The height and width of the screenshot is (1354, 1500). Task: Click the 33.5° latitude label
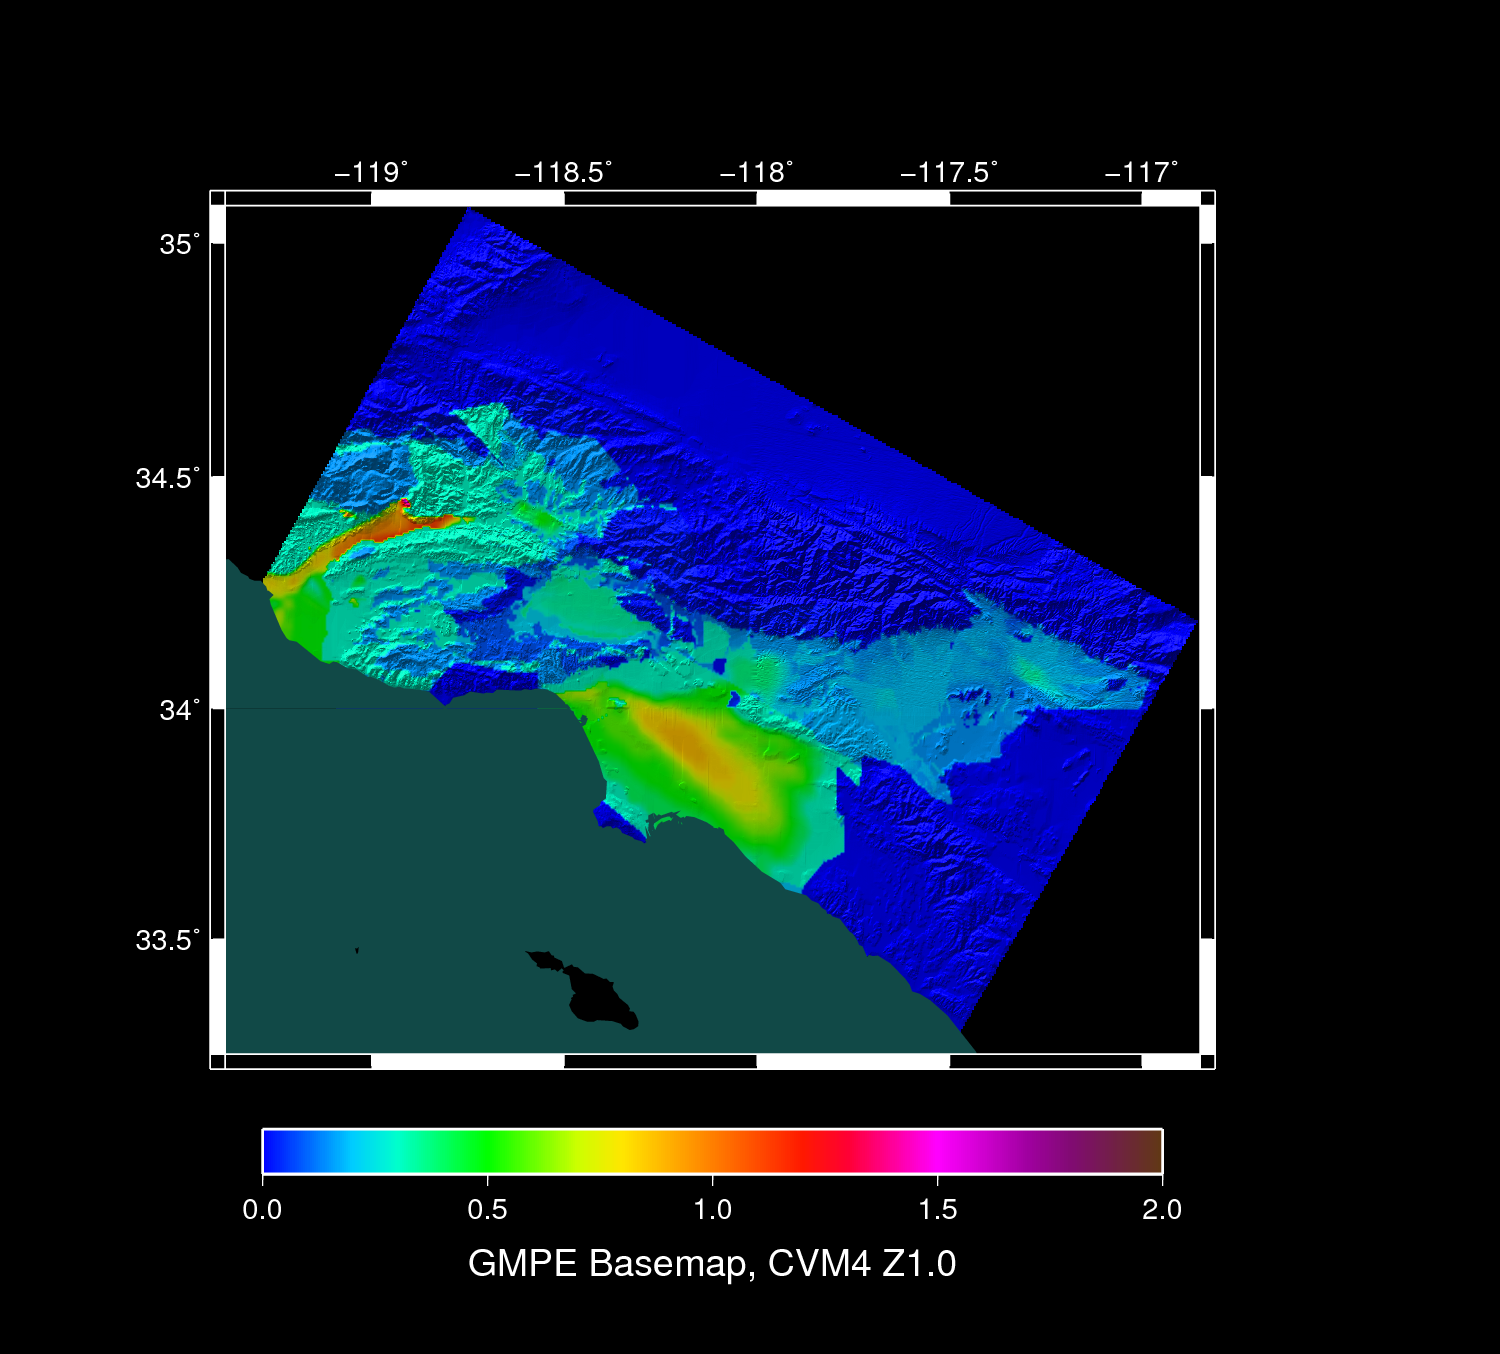click(x=167, y=941)
